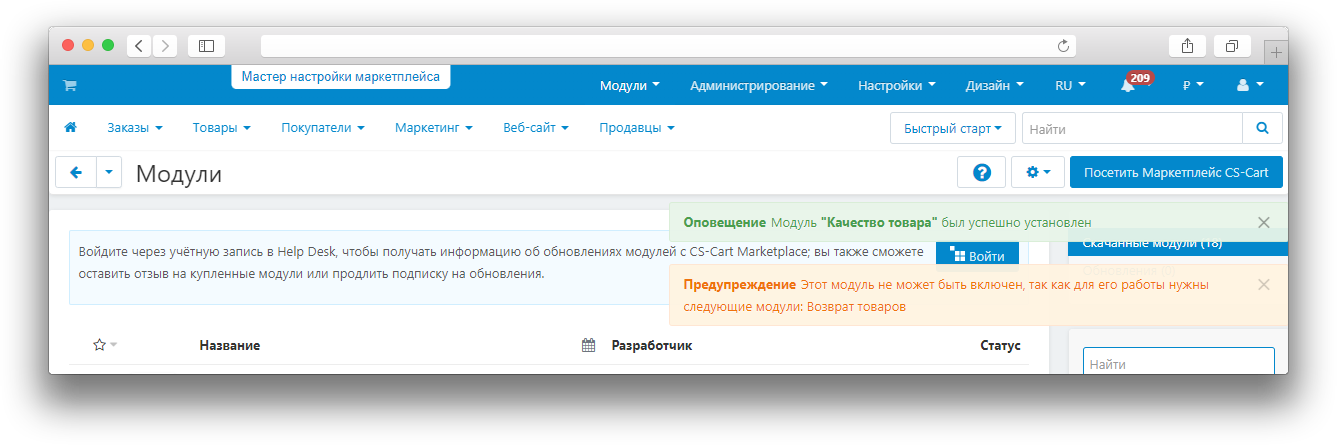Click the shopping cart storefront icon
Screen dimensions: 1337x445
[x=70, y=86]
